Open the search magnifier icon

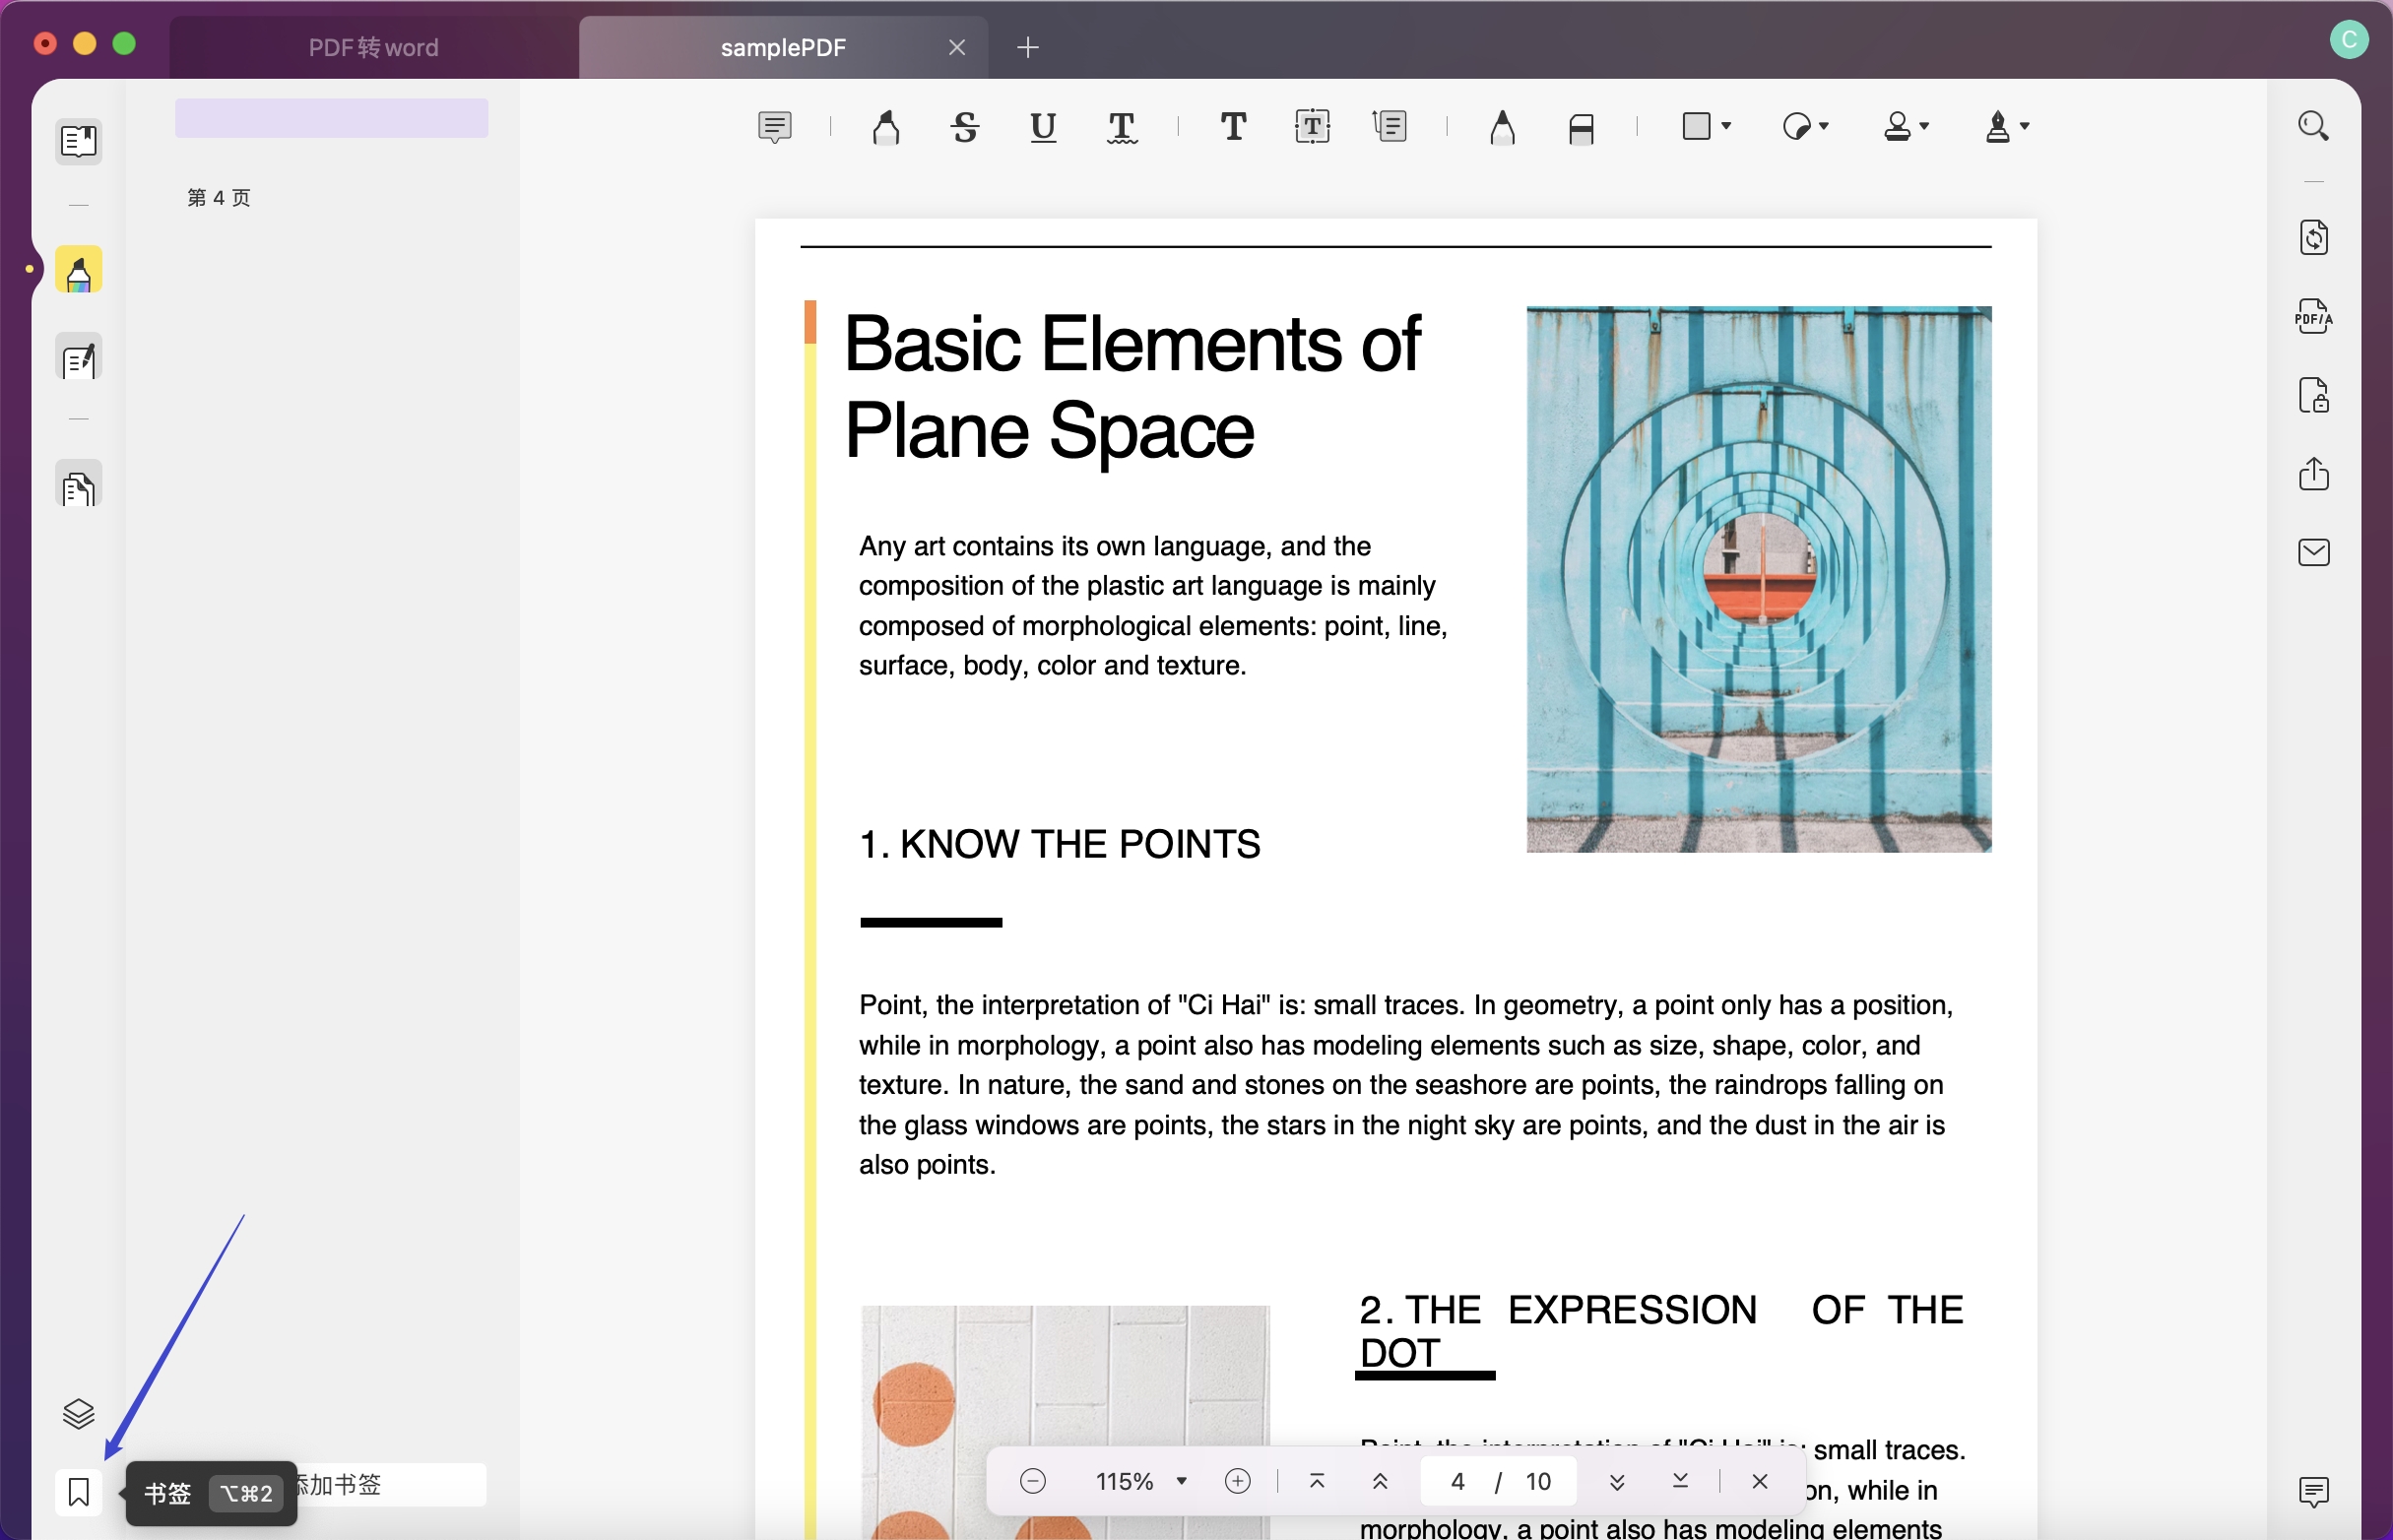(x=2313, y=126)
